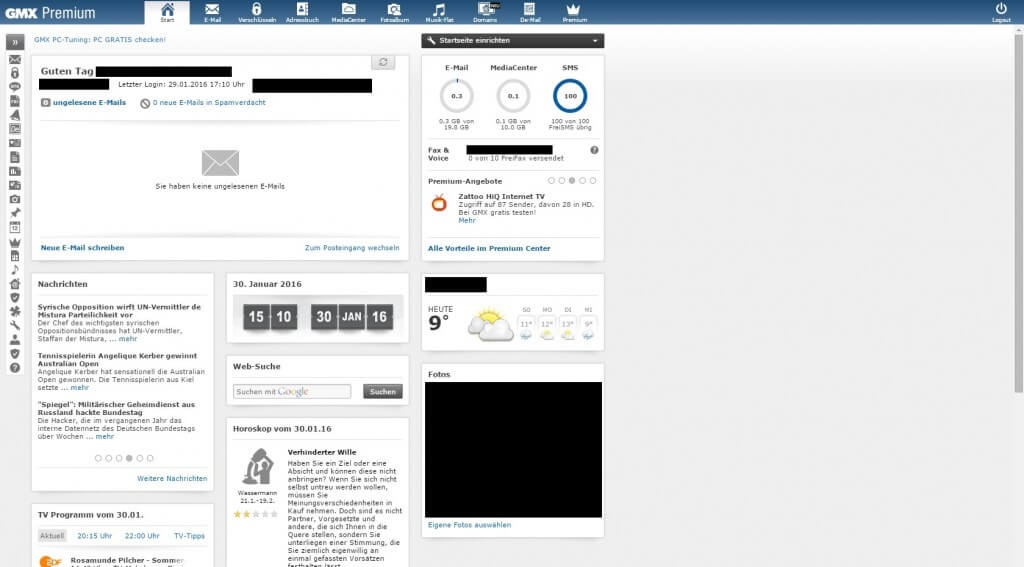Select second pagination dot under Nachrichten
This screenshot has width=1024, height=567.
[108, 458]
